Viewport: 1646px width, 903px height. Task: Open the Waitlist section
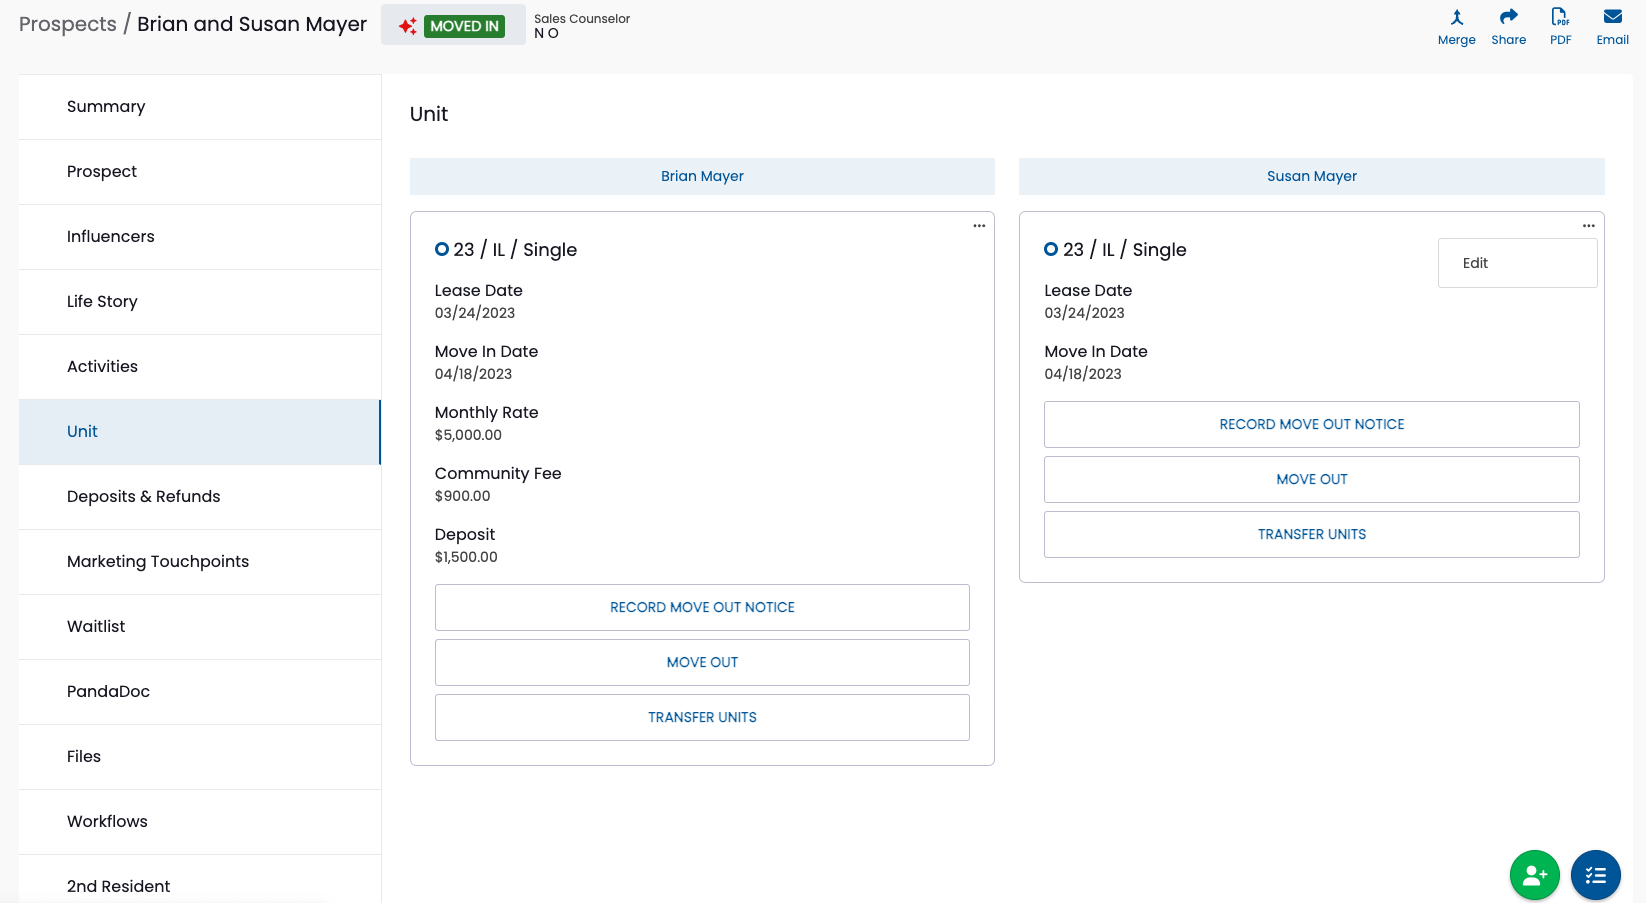(200, 627)
